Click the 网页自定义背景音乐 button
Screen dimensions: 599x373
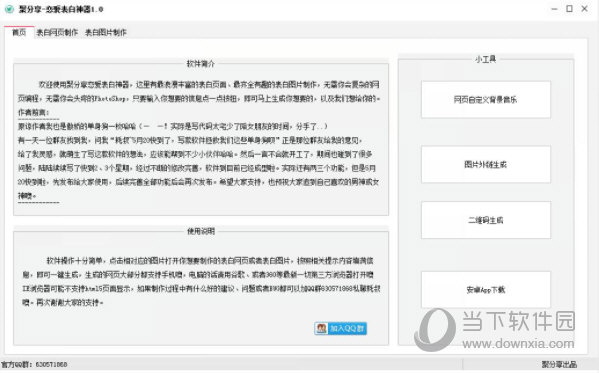click(486, 99)
